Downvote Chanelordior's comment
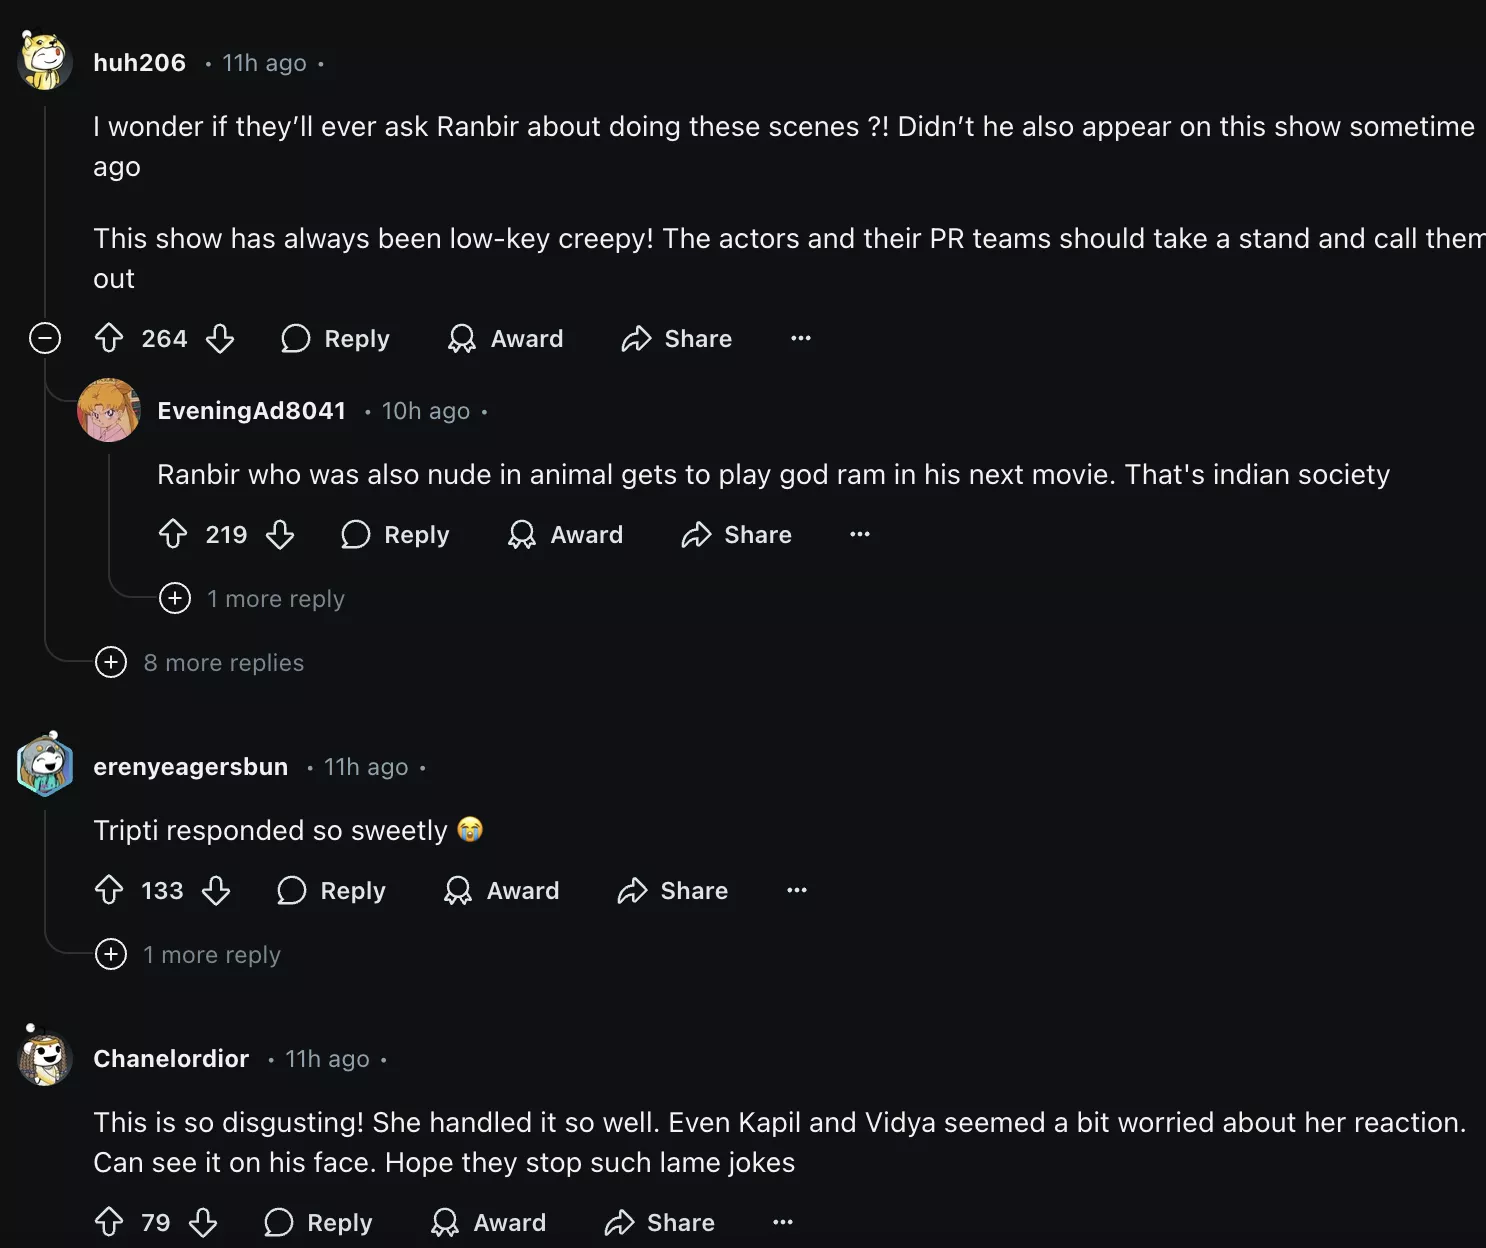 (203, 1223)
